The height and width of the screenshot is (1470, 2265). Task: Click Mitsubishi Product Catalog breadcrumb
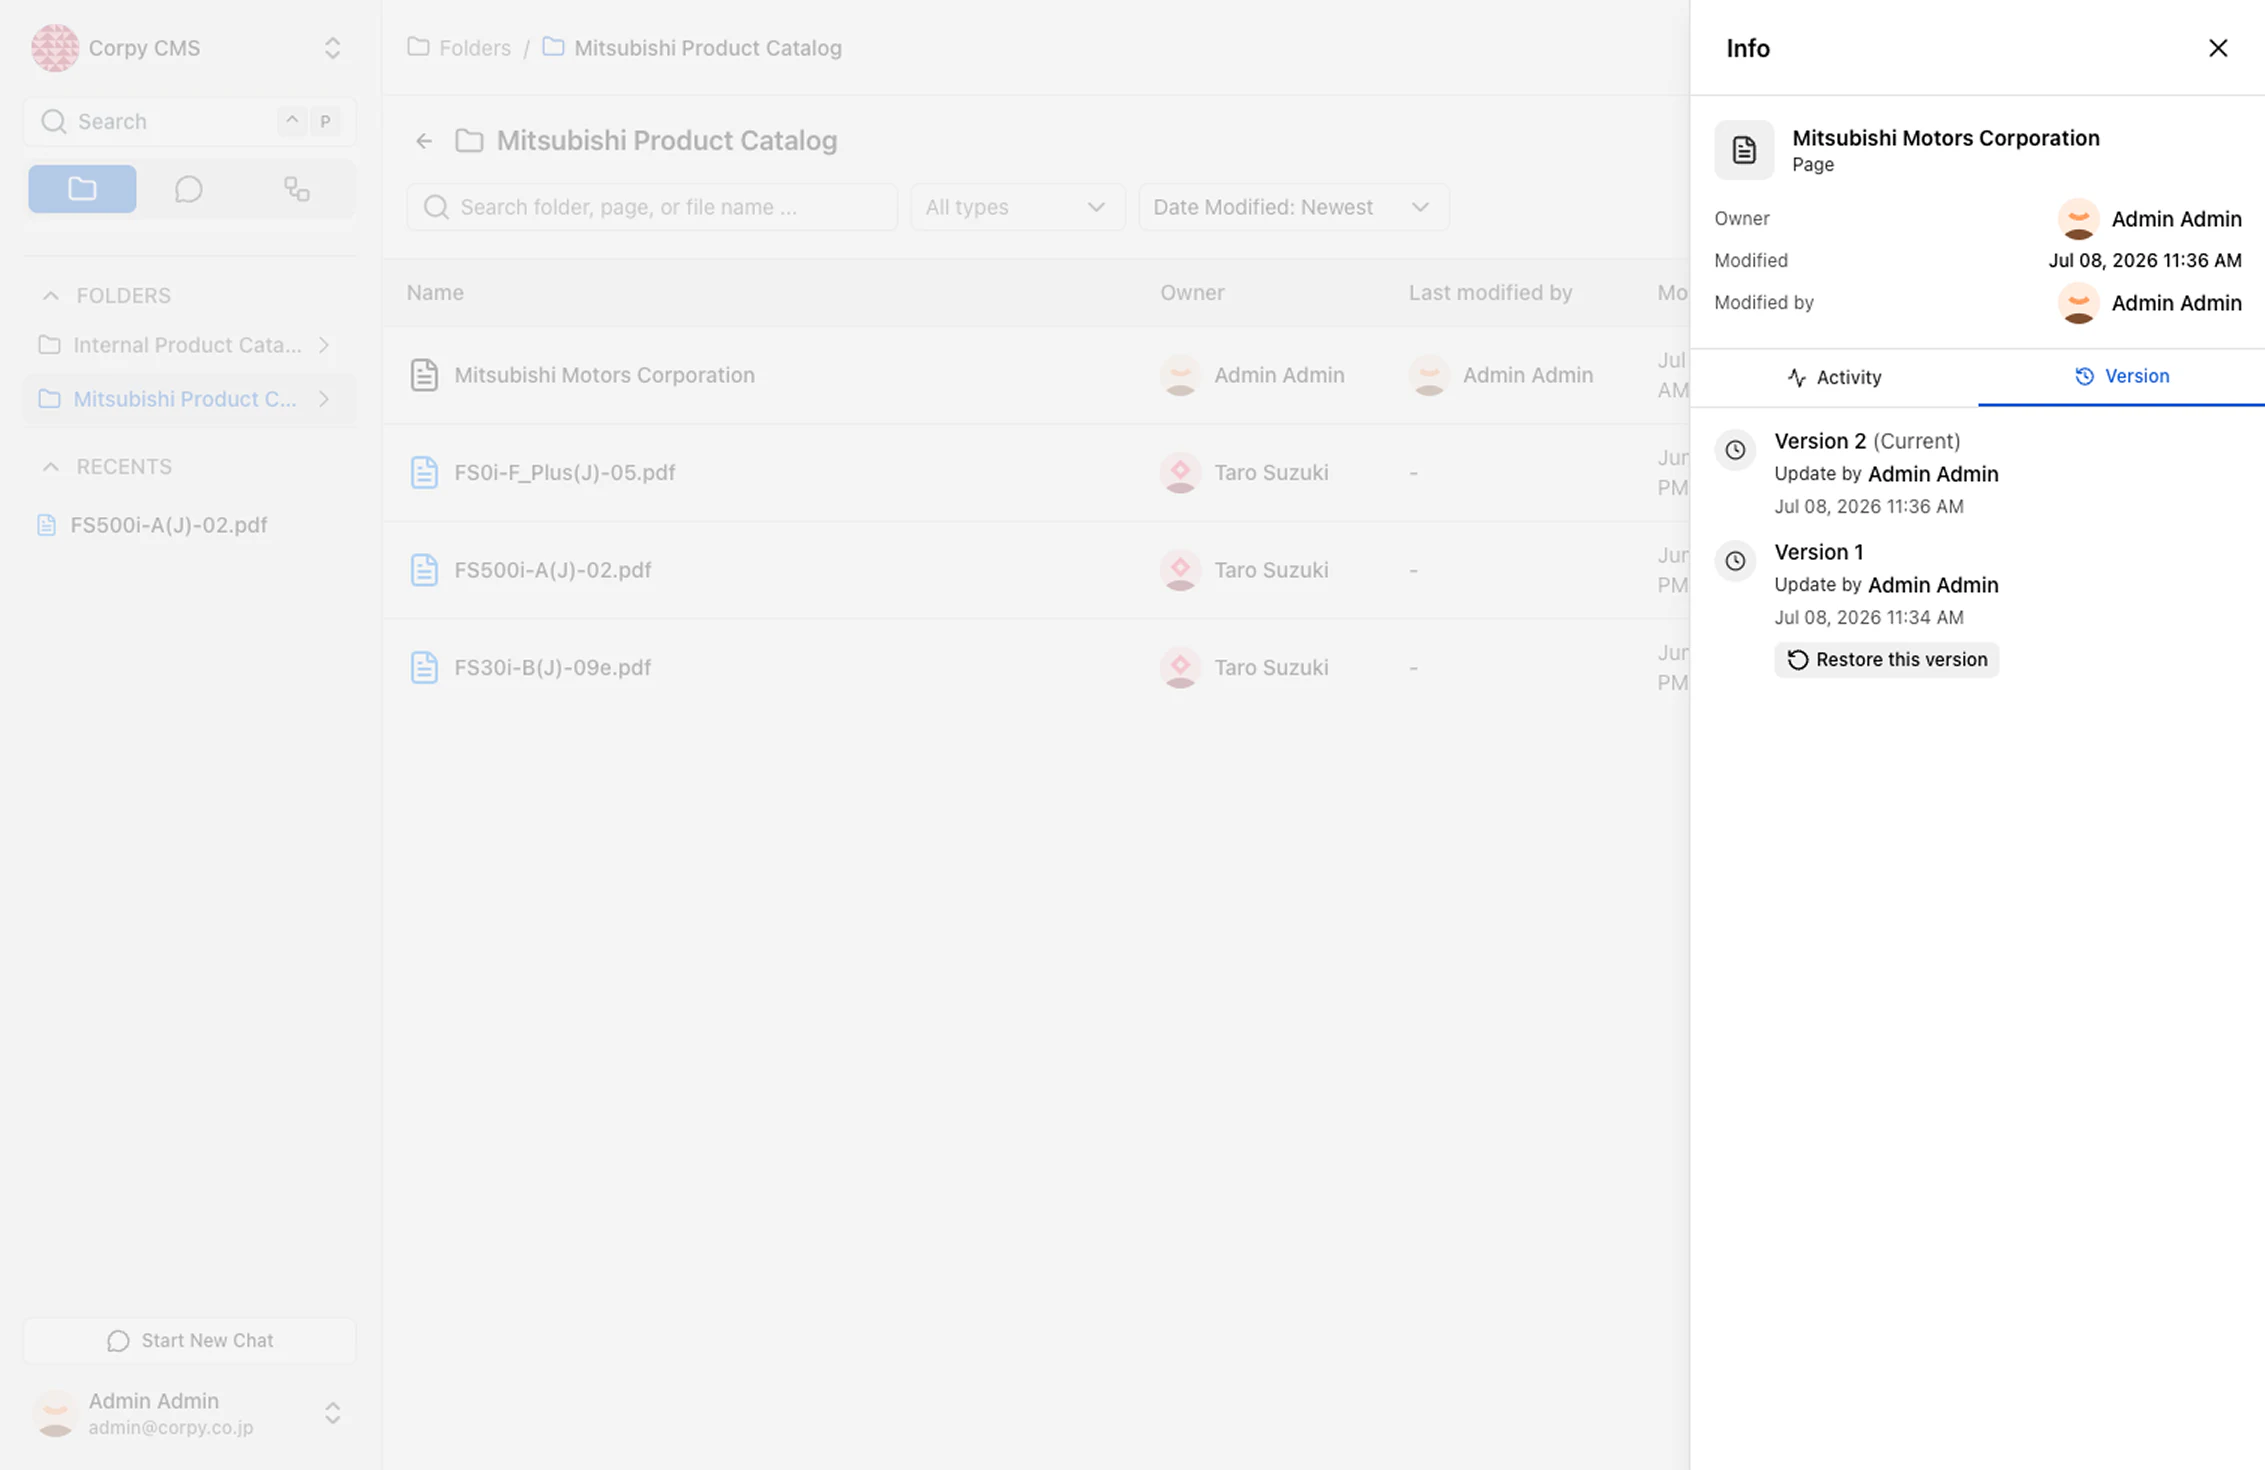click(x=707, y=48)
